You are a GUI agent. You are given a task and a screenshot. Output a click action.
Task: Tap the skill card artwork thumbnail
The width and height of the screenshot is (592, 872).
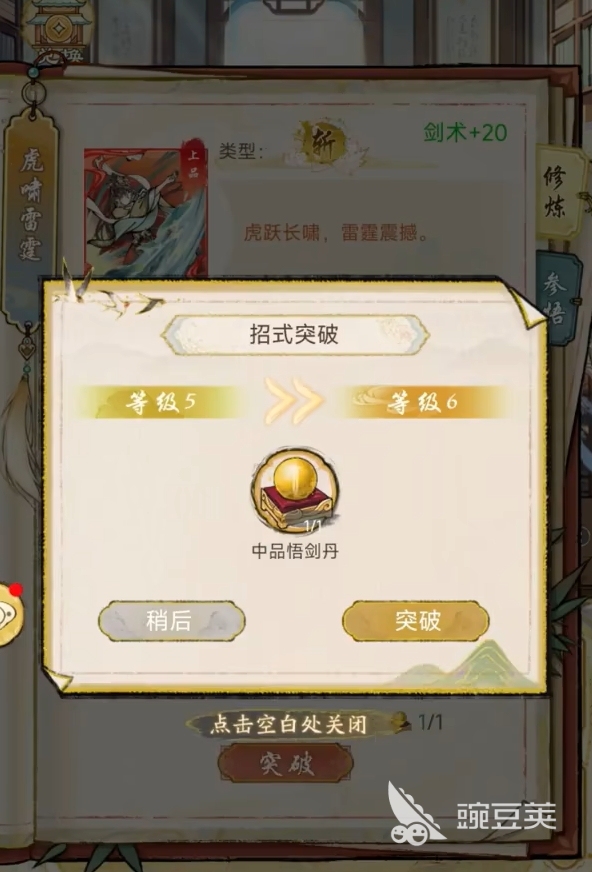(x=146, y=210)
